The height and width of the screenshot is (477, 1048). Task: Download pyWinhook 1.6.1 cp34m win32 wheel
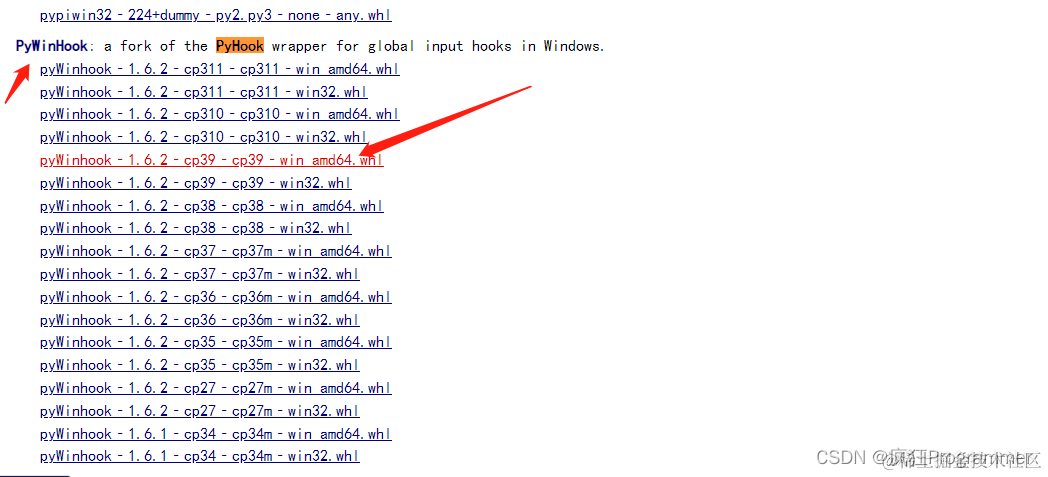pyautogui.click(x=200, y=456)
